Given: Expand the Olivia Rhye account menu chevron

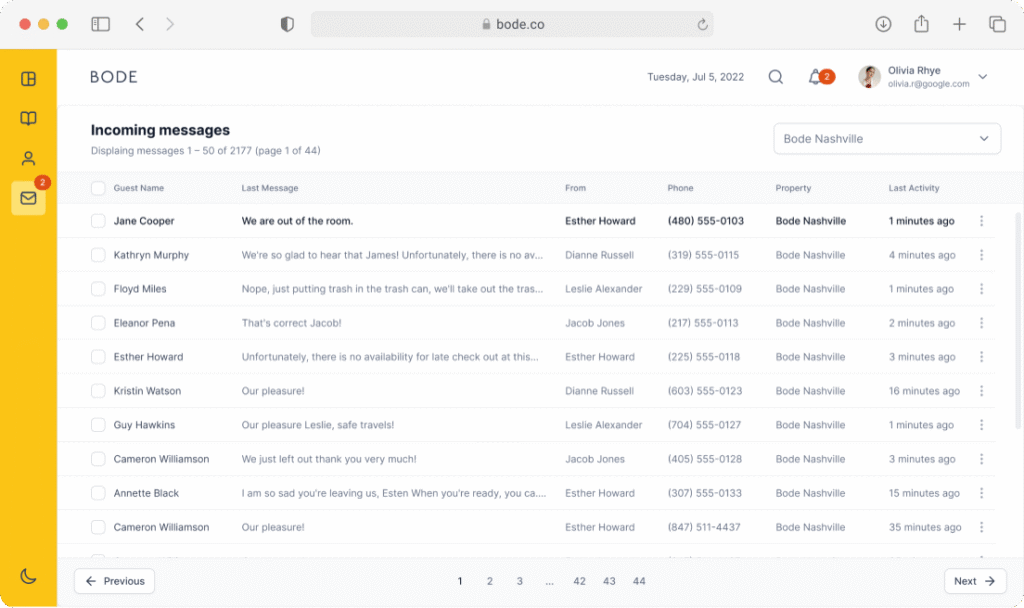Looking at the screenshot, I should 982,77.
